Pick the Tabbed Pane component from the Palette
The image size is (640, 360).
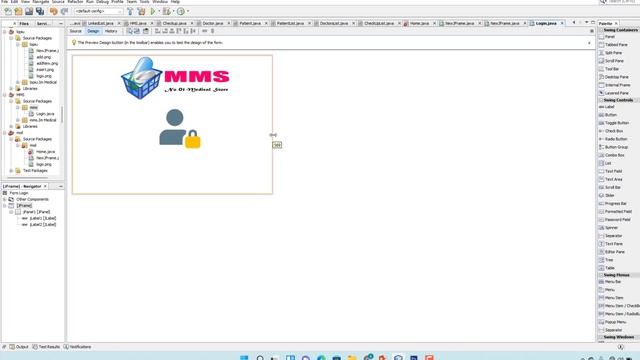point(616,45)
